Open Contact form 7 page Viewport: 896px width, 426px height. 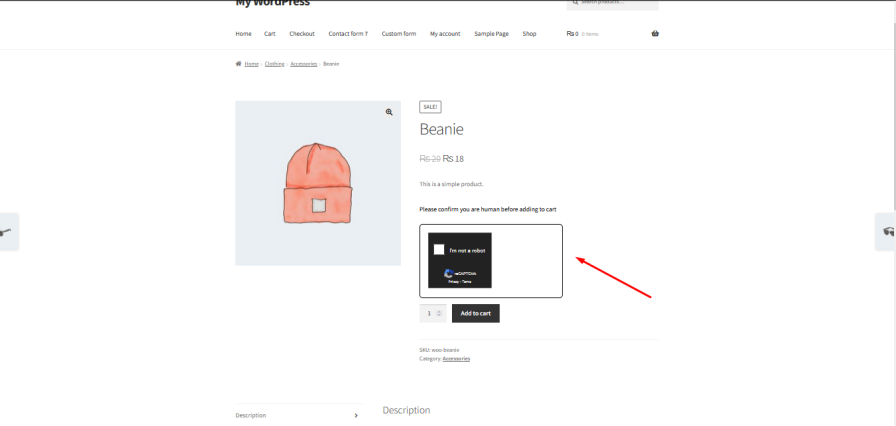tap(348, 34)
